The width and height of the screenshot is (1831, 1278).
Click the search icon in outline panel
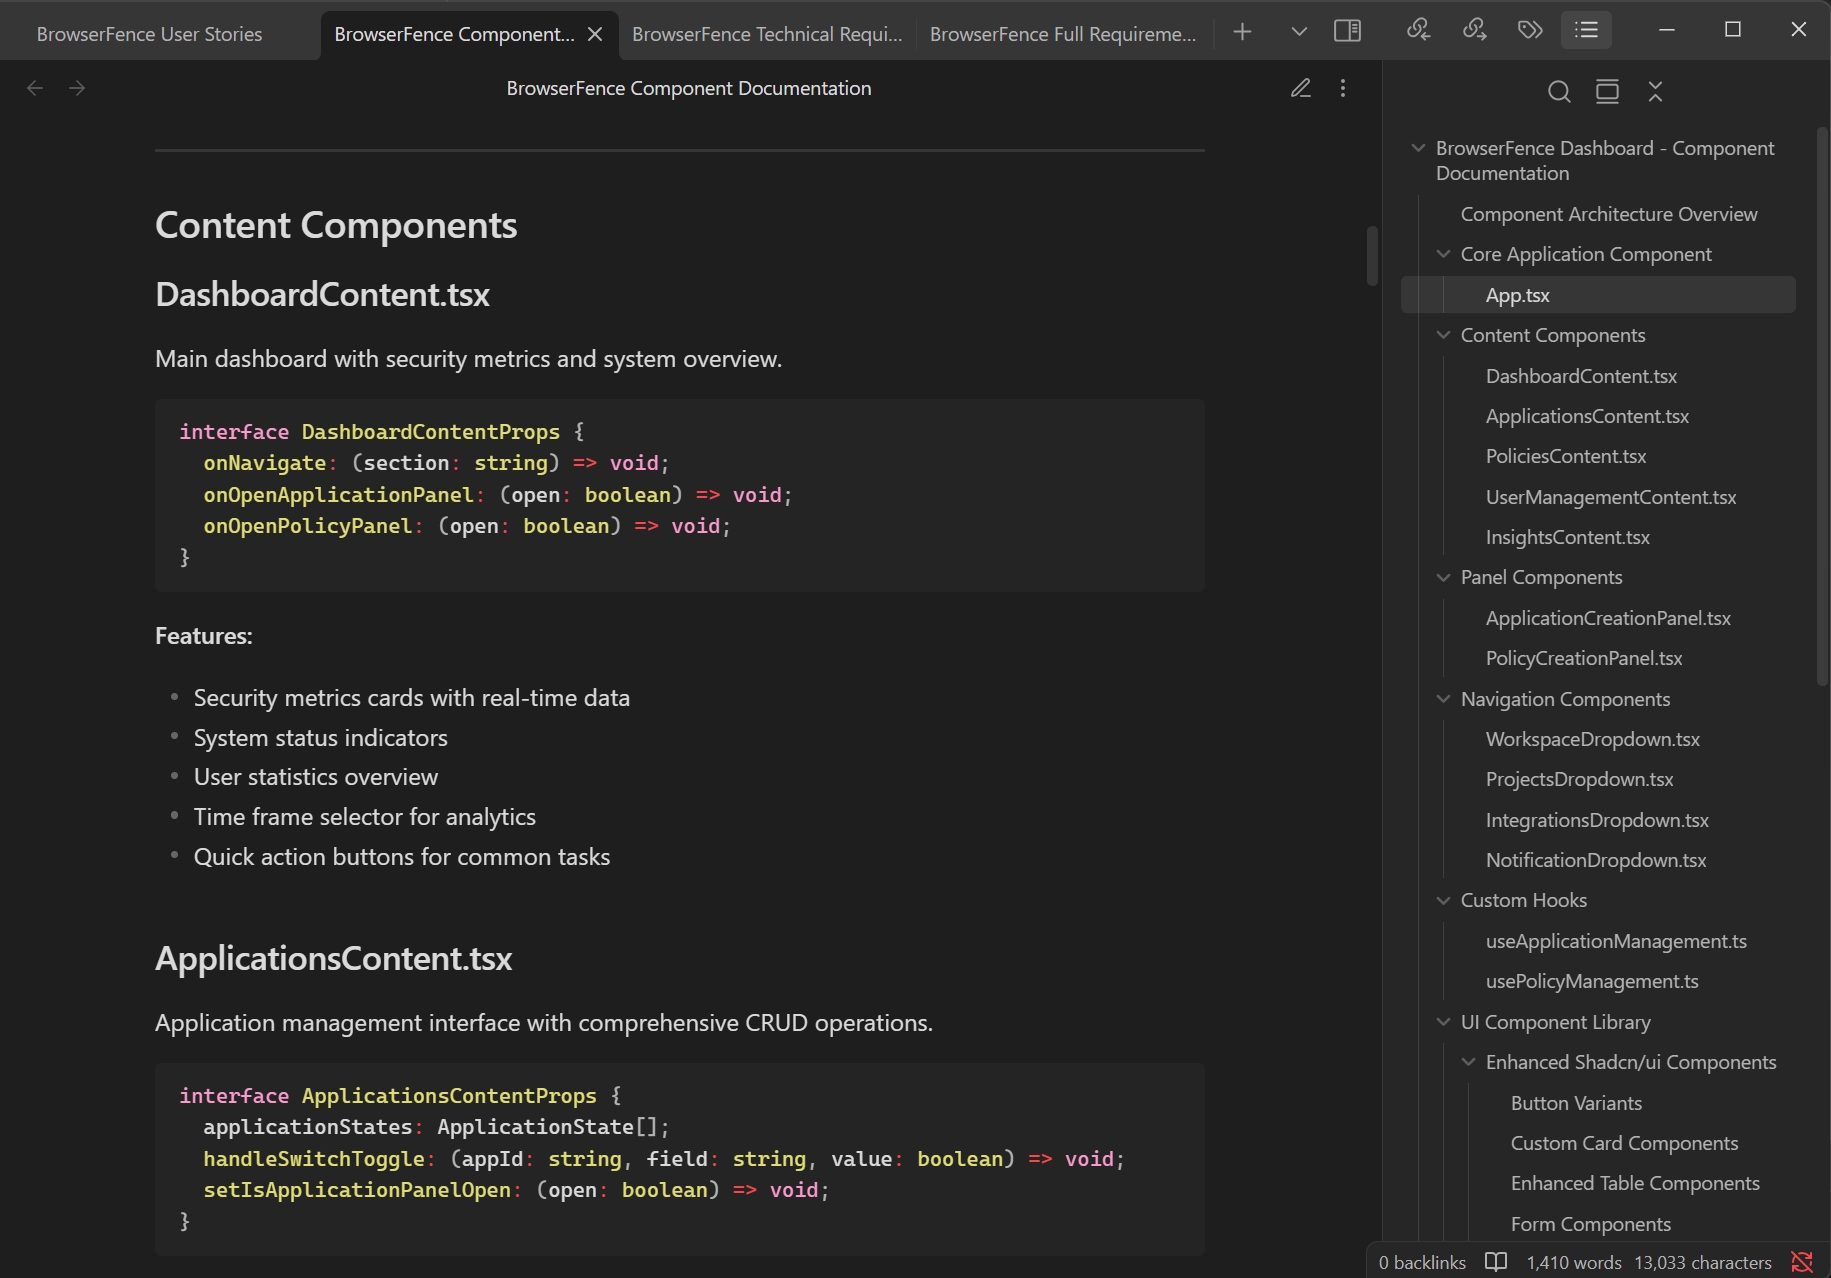click(1559, 91)
